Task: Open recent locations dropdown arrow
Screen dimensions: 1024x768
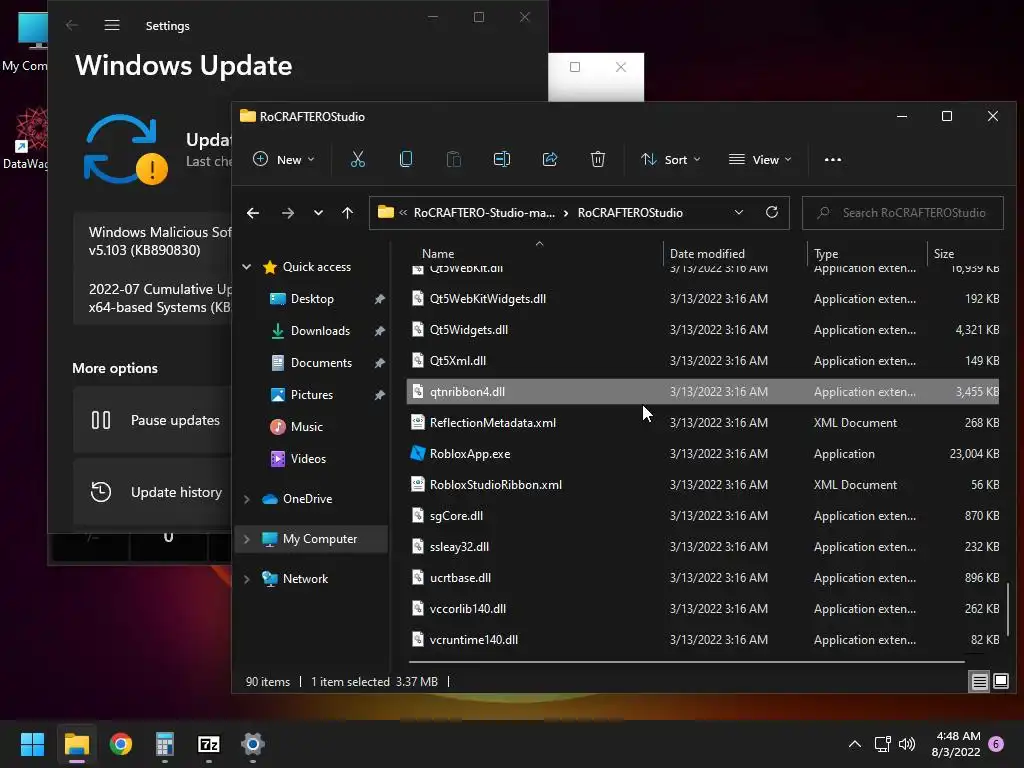Action: point(318,213)
